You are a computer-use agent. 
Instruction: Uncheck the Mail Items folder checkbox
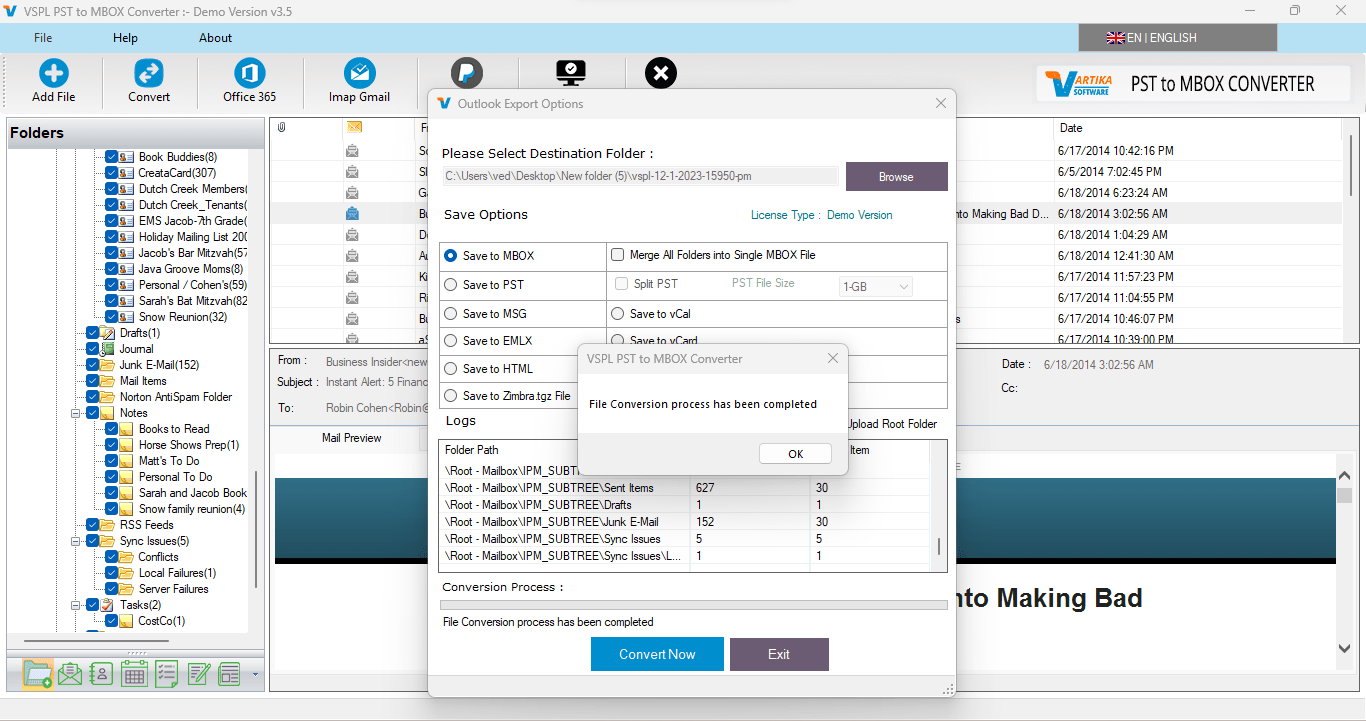[x=93, y=381]
